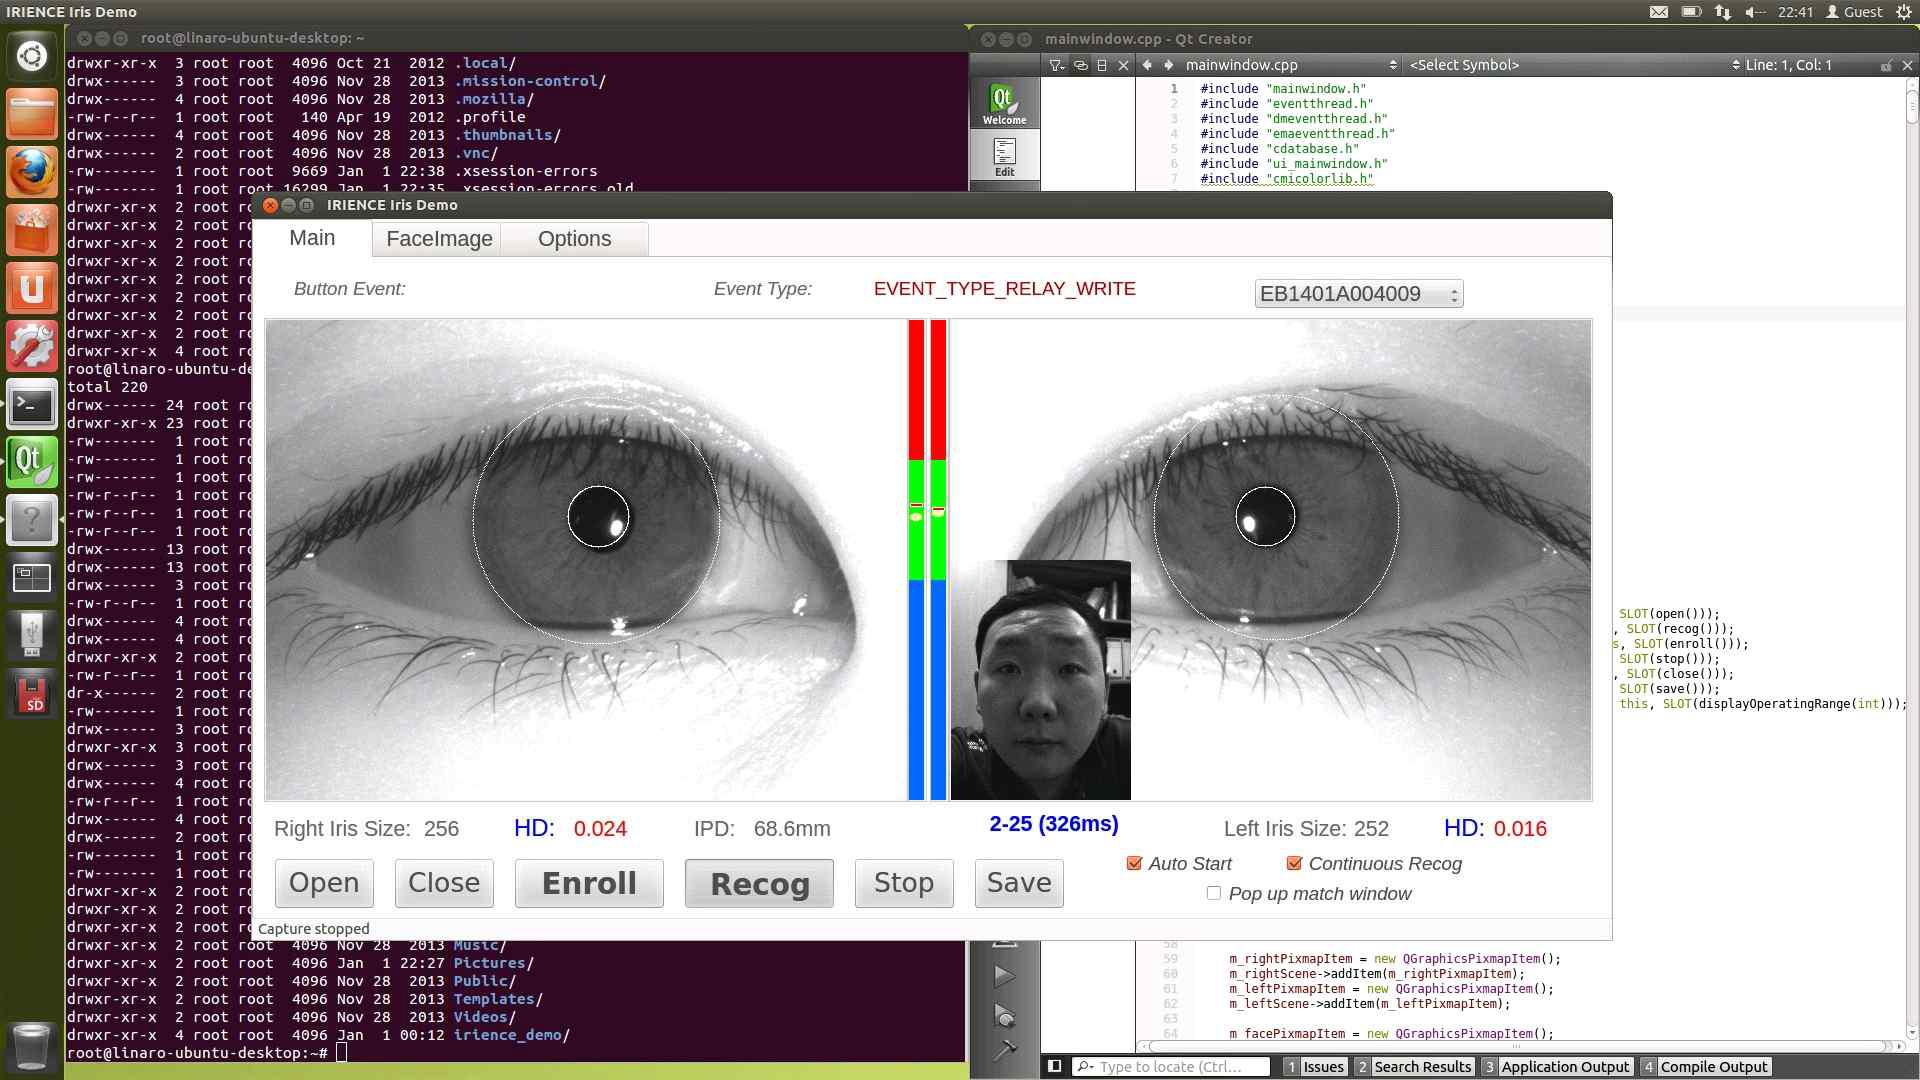Image resolution: width=1920 pixels, height=1080 pixels.
Task: Close the mainwindow.cpp document in the editor
Action: tap(1906, 65)
